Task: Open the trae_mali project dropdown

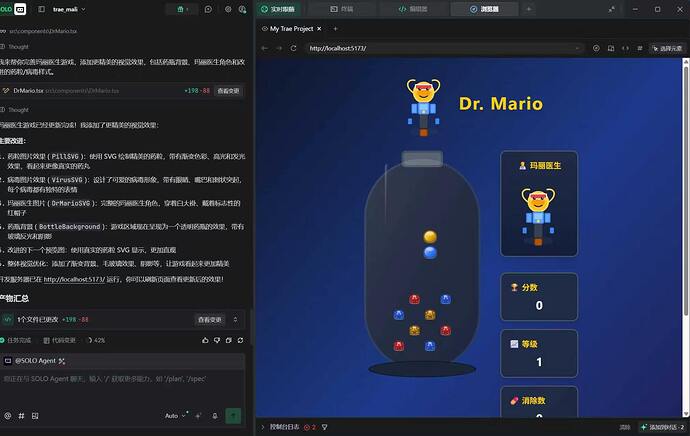Action: tap(69, 9)
